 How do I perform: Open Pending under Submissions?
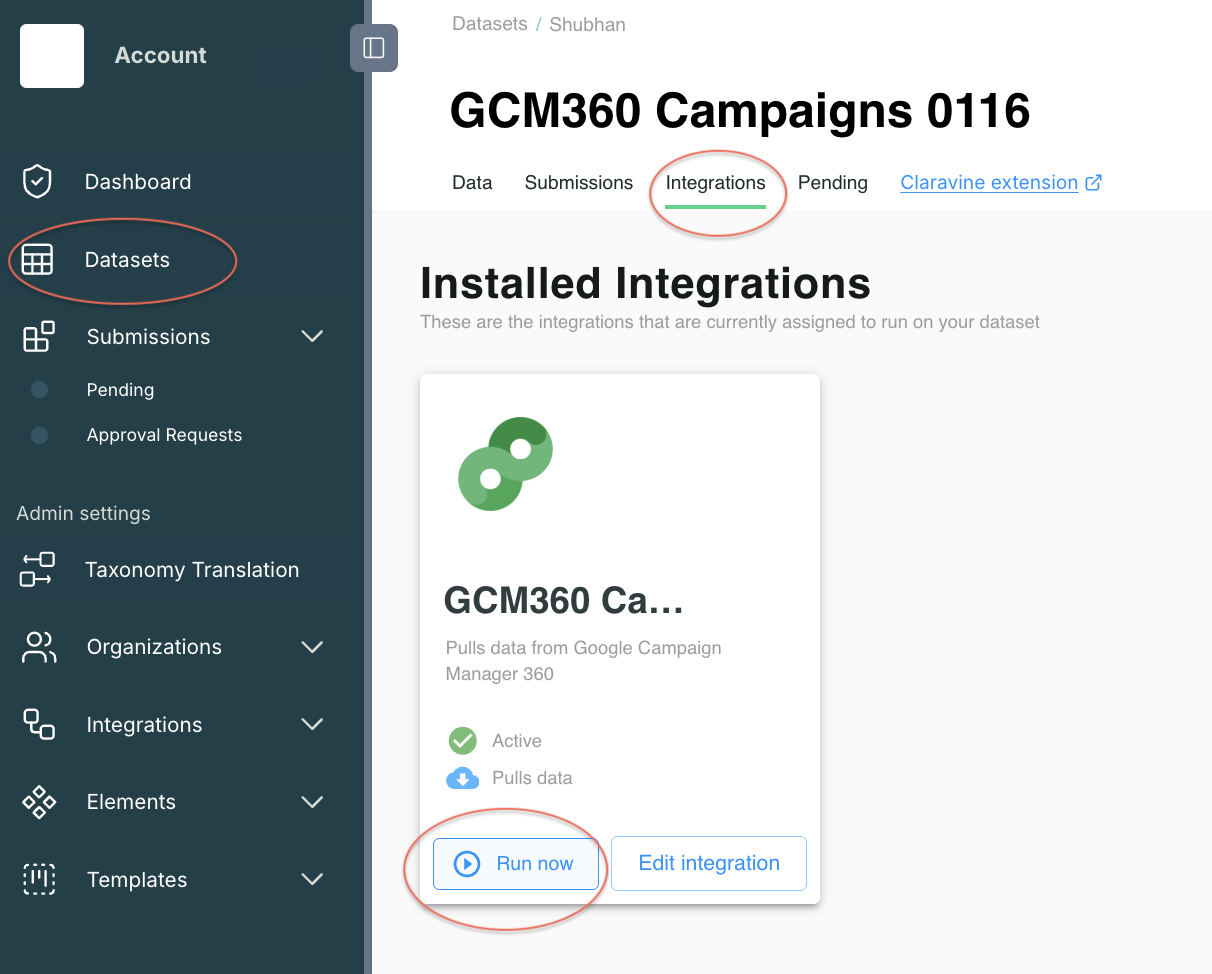coord(120,390)
